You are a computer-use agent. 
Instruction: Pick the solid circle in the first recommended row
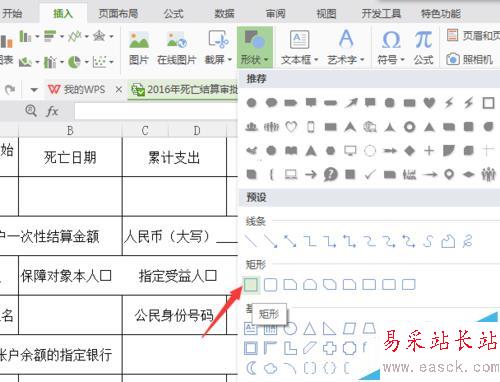(x=251, y=103)
